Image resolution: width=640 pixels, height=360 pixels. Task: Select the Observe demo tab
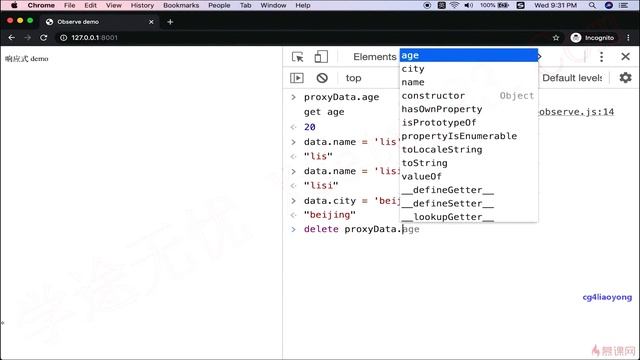100,22
